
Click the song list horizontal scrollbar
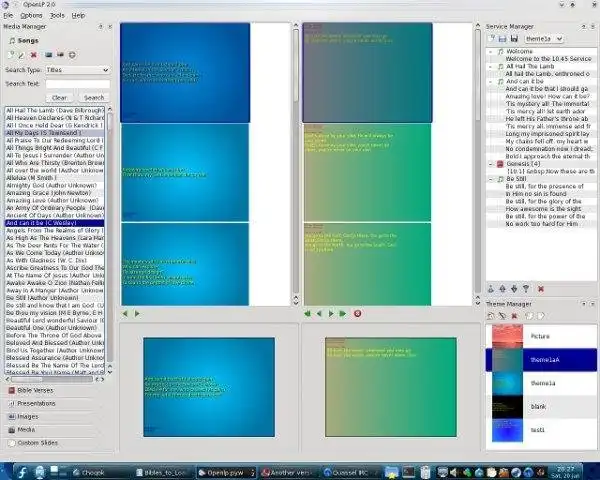pyautogui.click(x=54, y=379)
